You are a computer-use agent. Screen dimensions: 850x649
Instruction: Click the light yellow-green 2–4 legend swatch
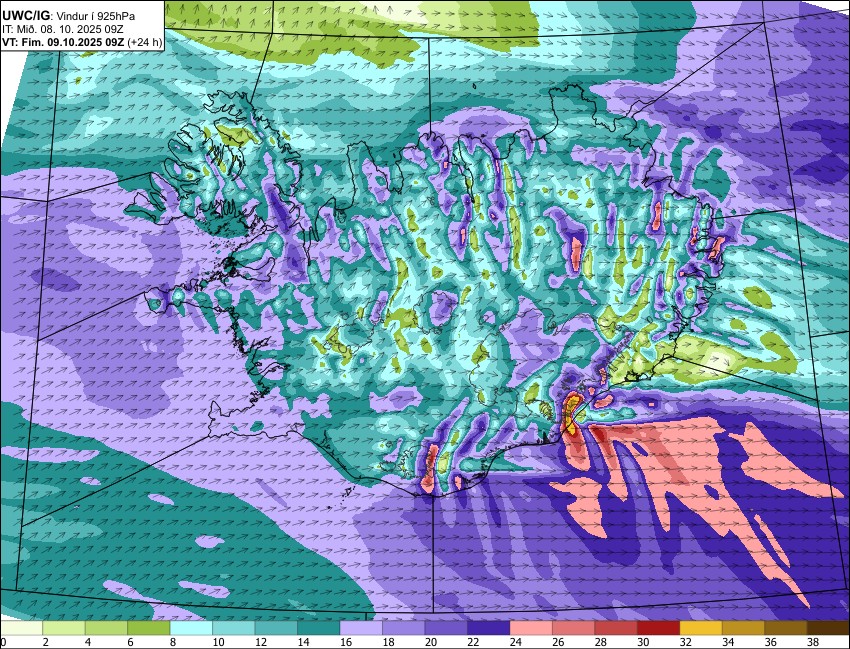pos(64,628)
